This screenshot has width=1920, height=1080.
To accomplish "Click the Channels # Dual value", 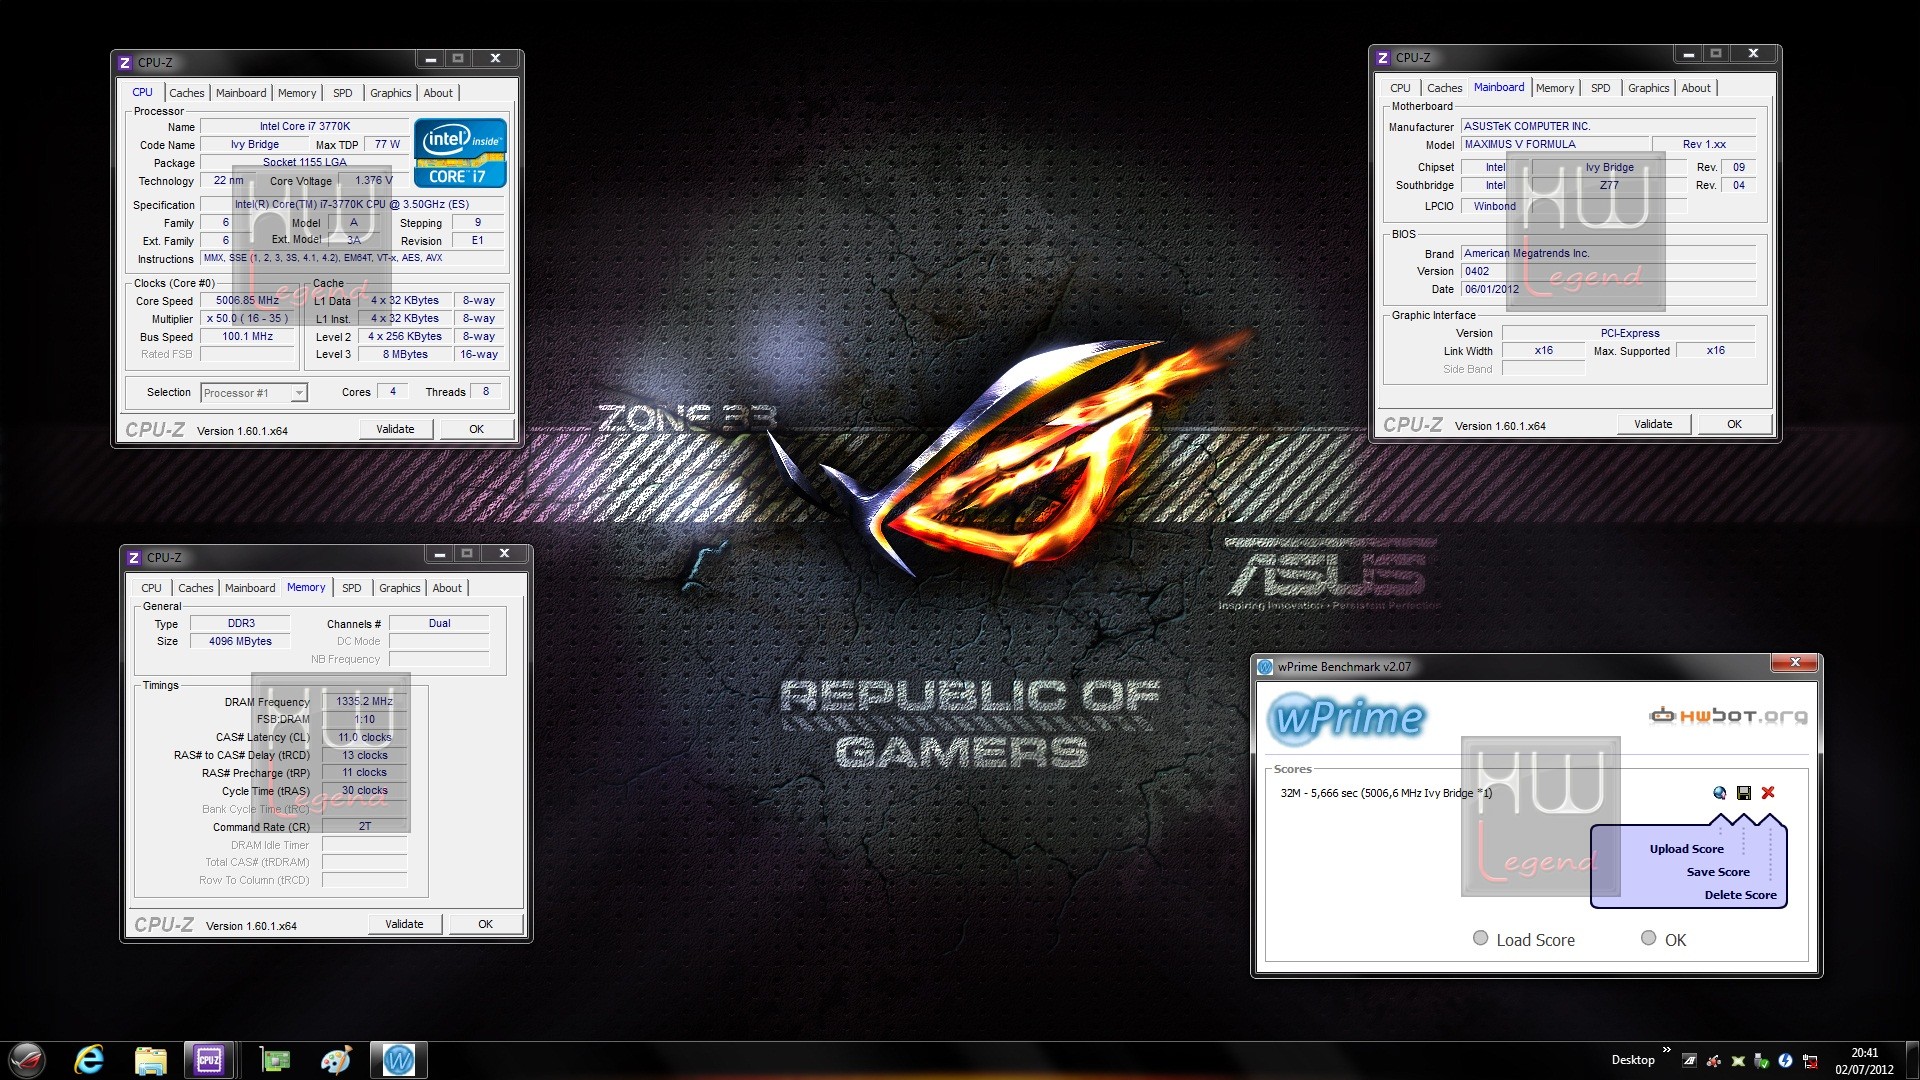I will coord(439,624).
